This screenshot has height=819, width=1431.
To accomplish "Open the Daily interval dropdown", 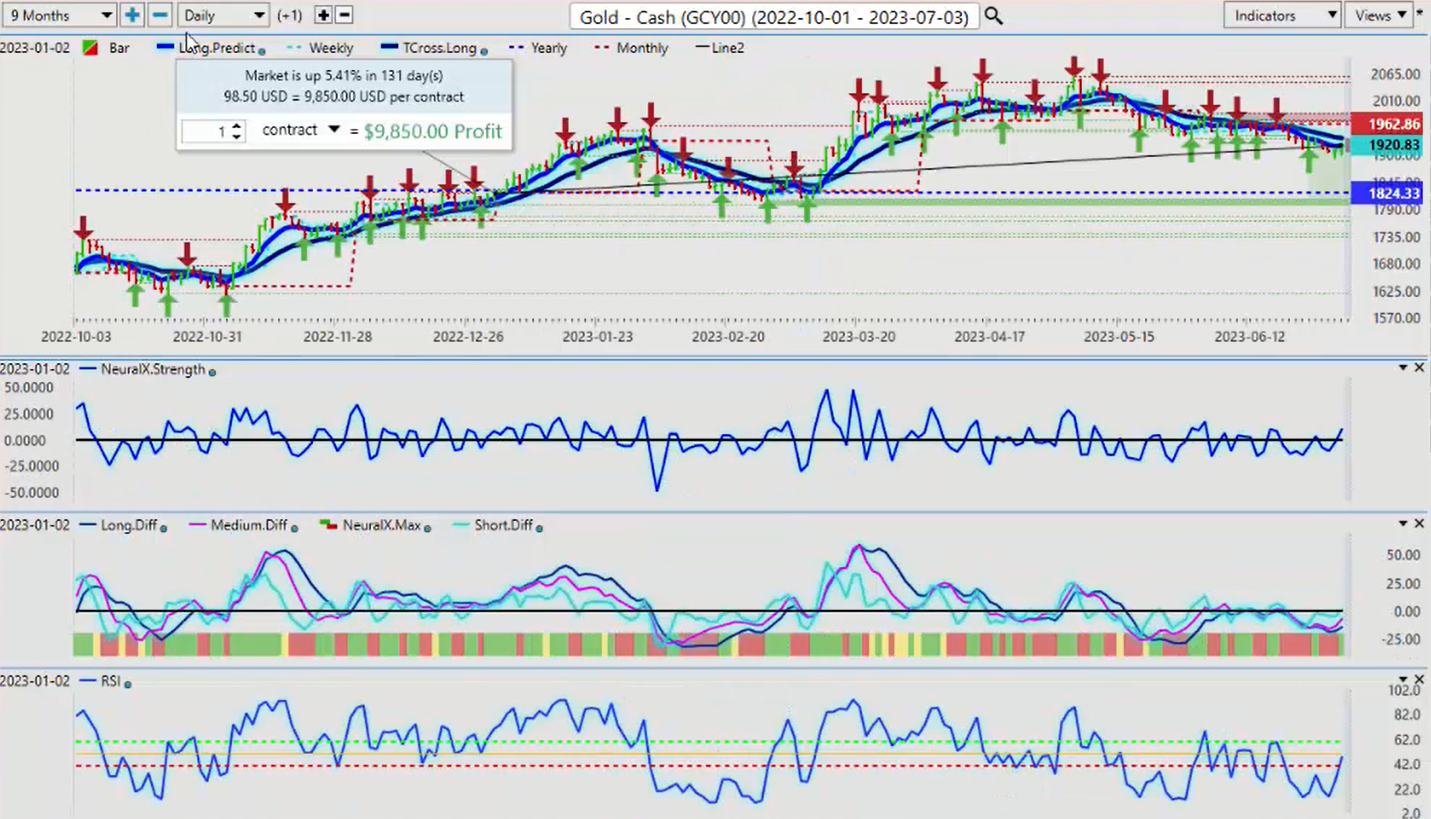I will [x=224, y=15].
